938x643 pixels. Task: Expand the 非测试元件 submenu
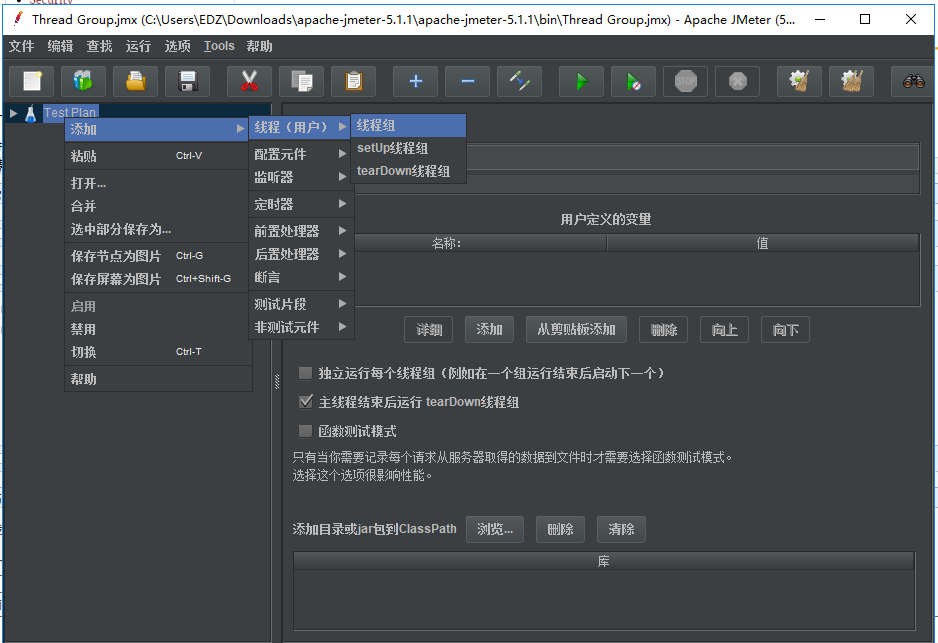pyautogui.click(x=301, y=327)
